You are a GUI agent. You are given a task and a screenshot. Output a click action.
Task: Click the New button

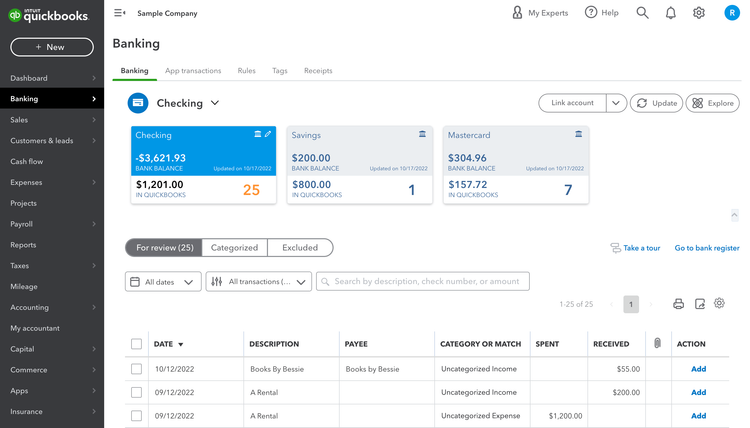pos(52,47)
